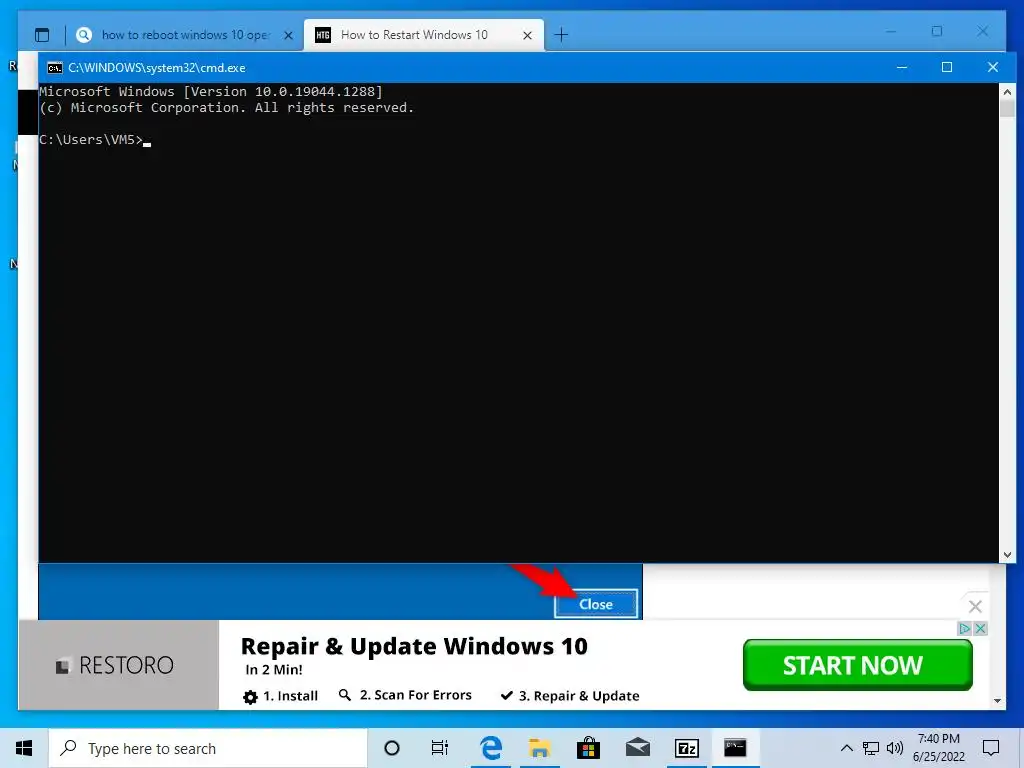
Task: Click the cmd scrollbar up arrow
Action: pyautogui.click(x=1007, y=92)
